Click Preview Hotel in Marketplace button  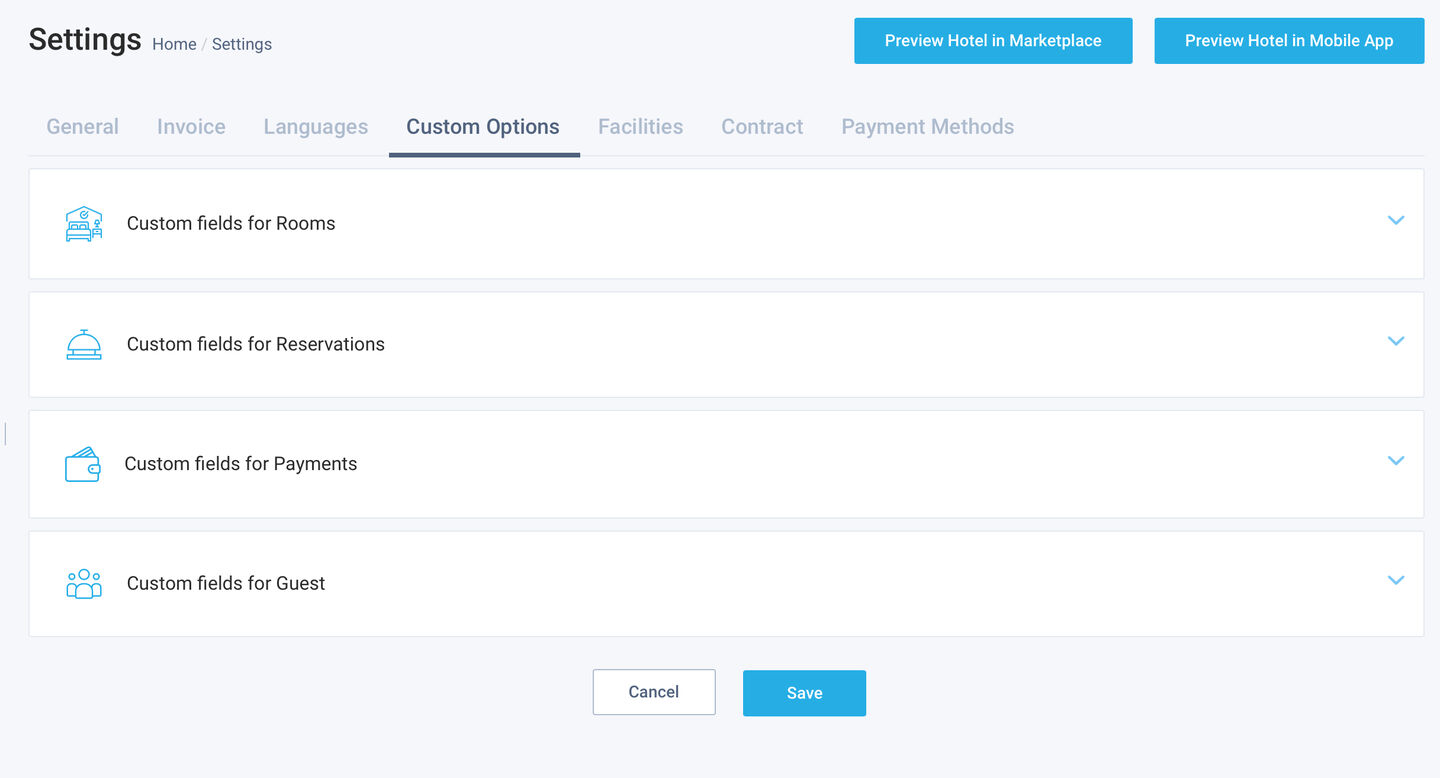pyautogui.click(x=993, y=41)
